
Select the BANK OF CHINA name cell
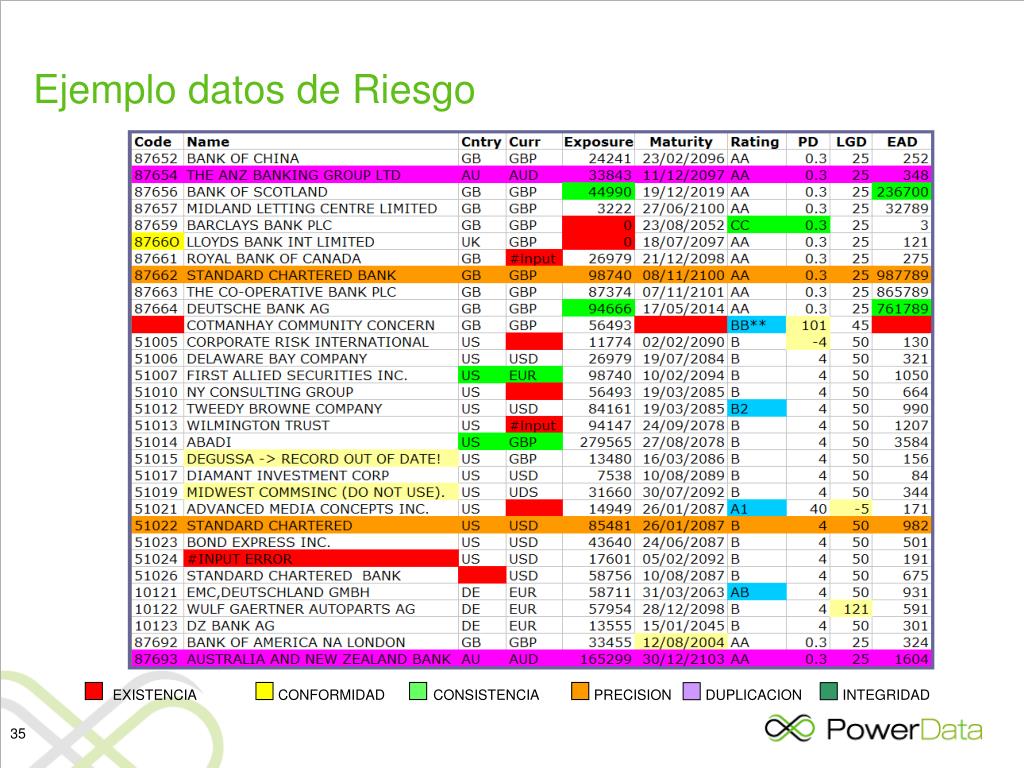click(x=321, y=159)
